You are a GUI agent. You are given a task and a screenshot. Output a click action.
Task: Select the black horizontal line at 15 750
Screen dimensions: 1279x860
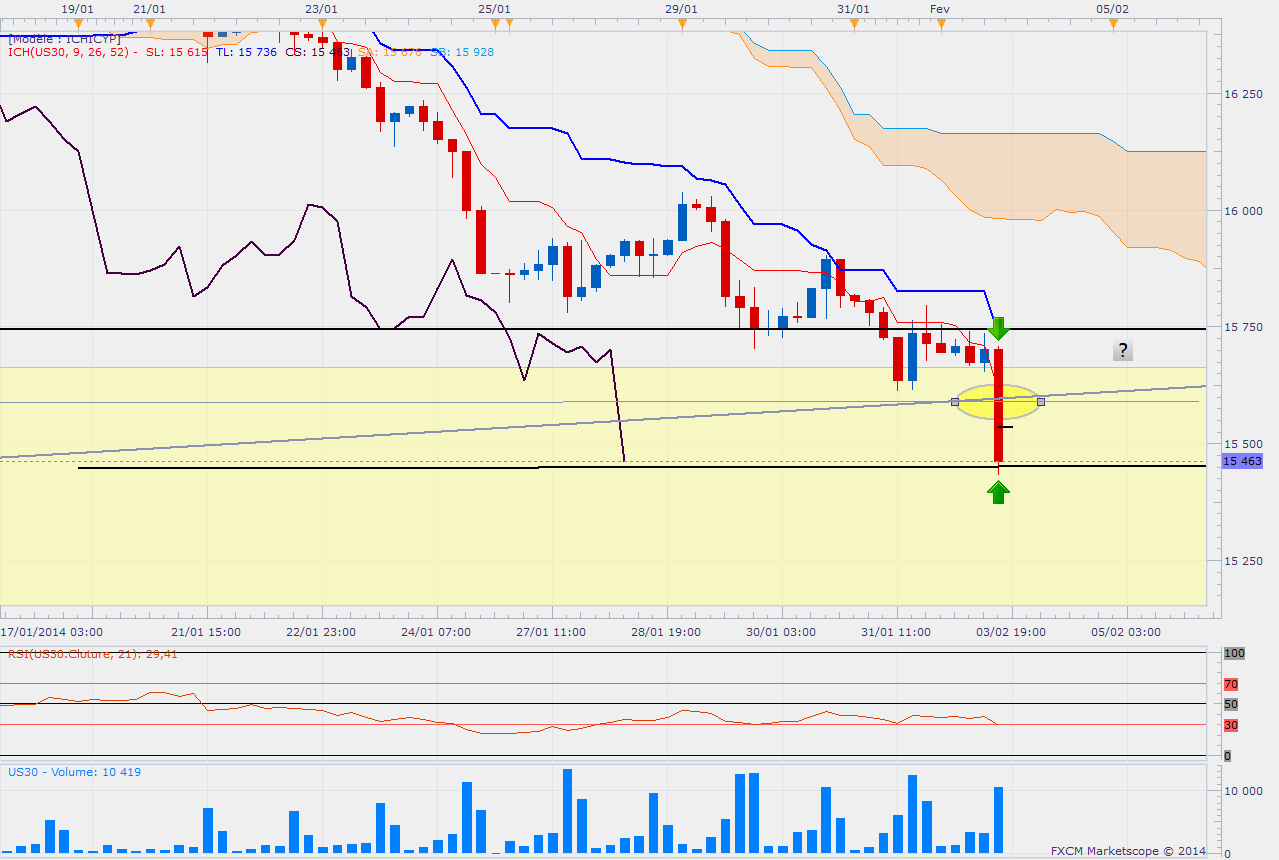[603, 329]
